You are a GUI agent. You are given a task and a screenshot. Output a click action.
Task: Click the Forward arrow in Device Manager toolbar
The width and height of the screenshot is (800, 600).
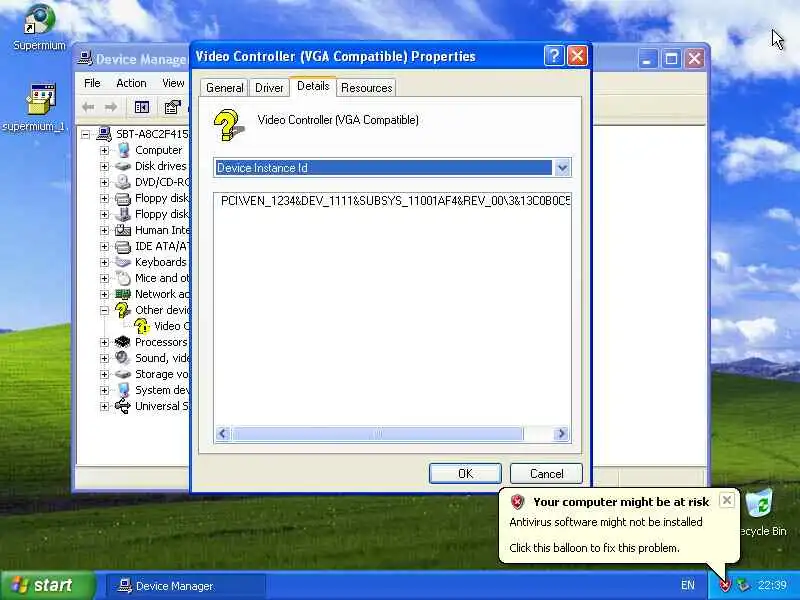click(111, 107)
